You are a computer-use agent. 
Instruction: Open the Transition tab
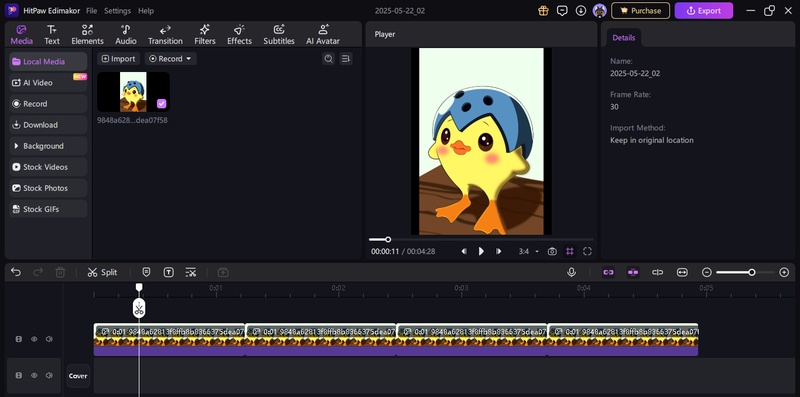[165, 35]
